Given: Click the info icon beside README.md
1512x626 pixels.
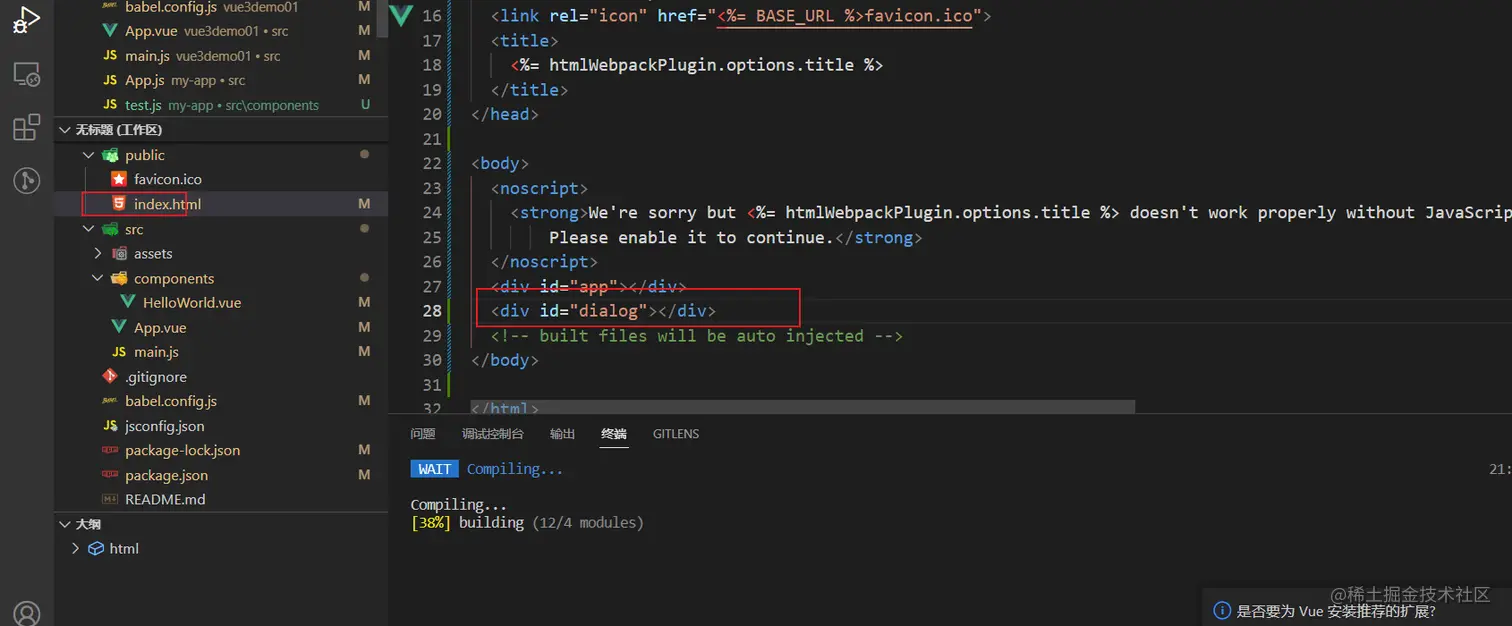Looking at the screenshot, I should 110,499.
